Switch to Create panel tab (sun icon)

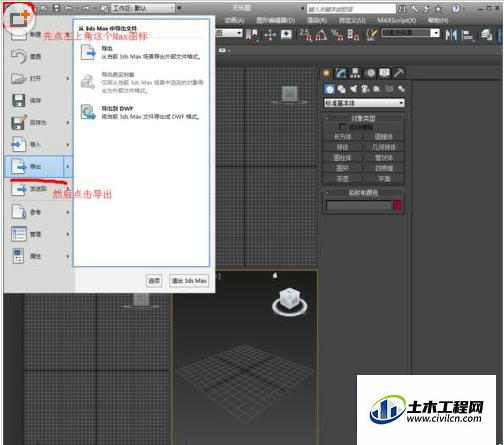(327, 73)
